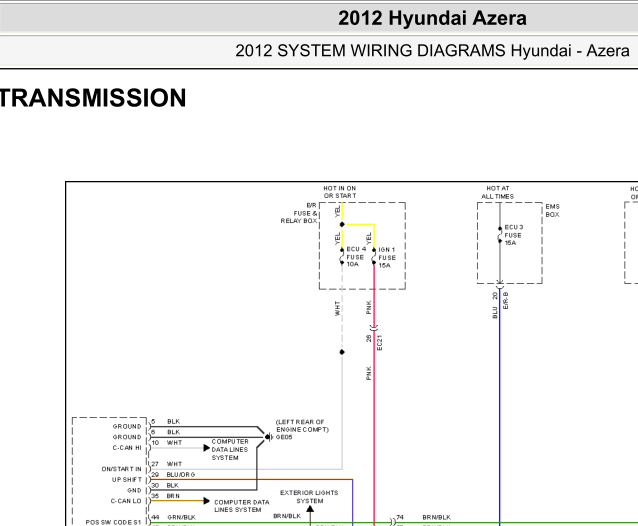Click pin number 10 on the C-CAN HI wire

pyautogui.click(x=155, y=443)
